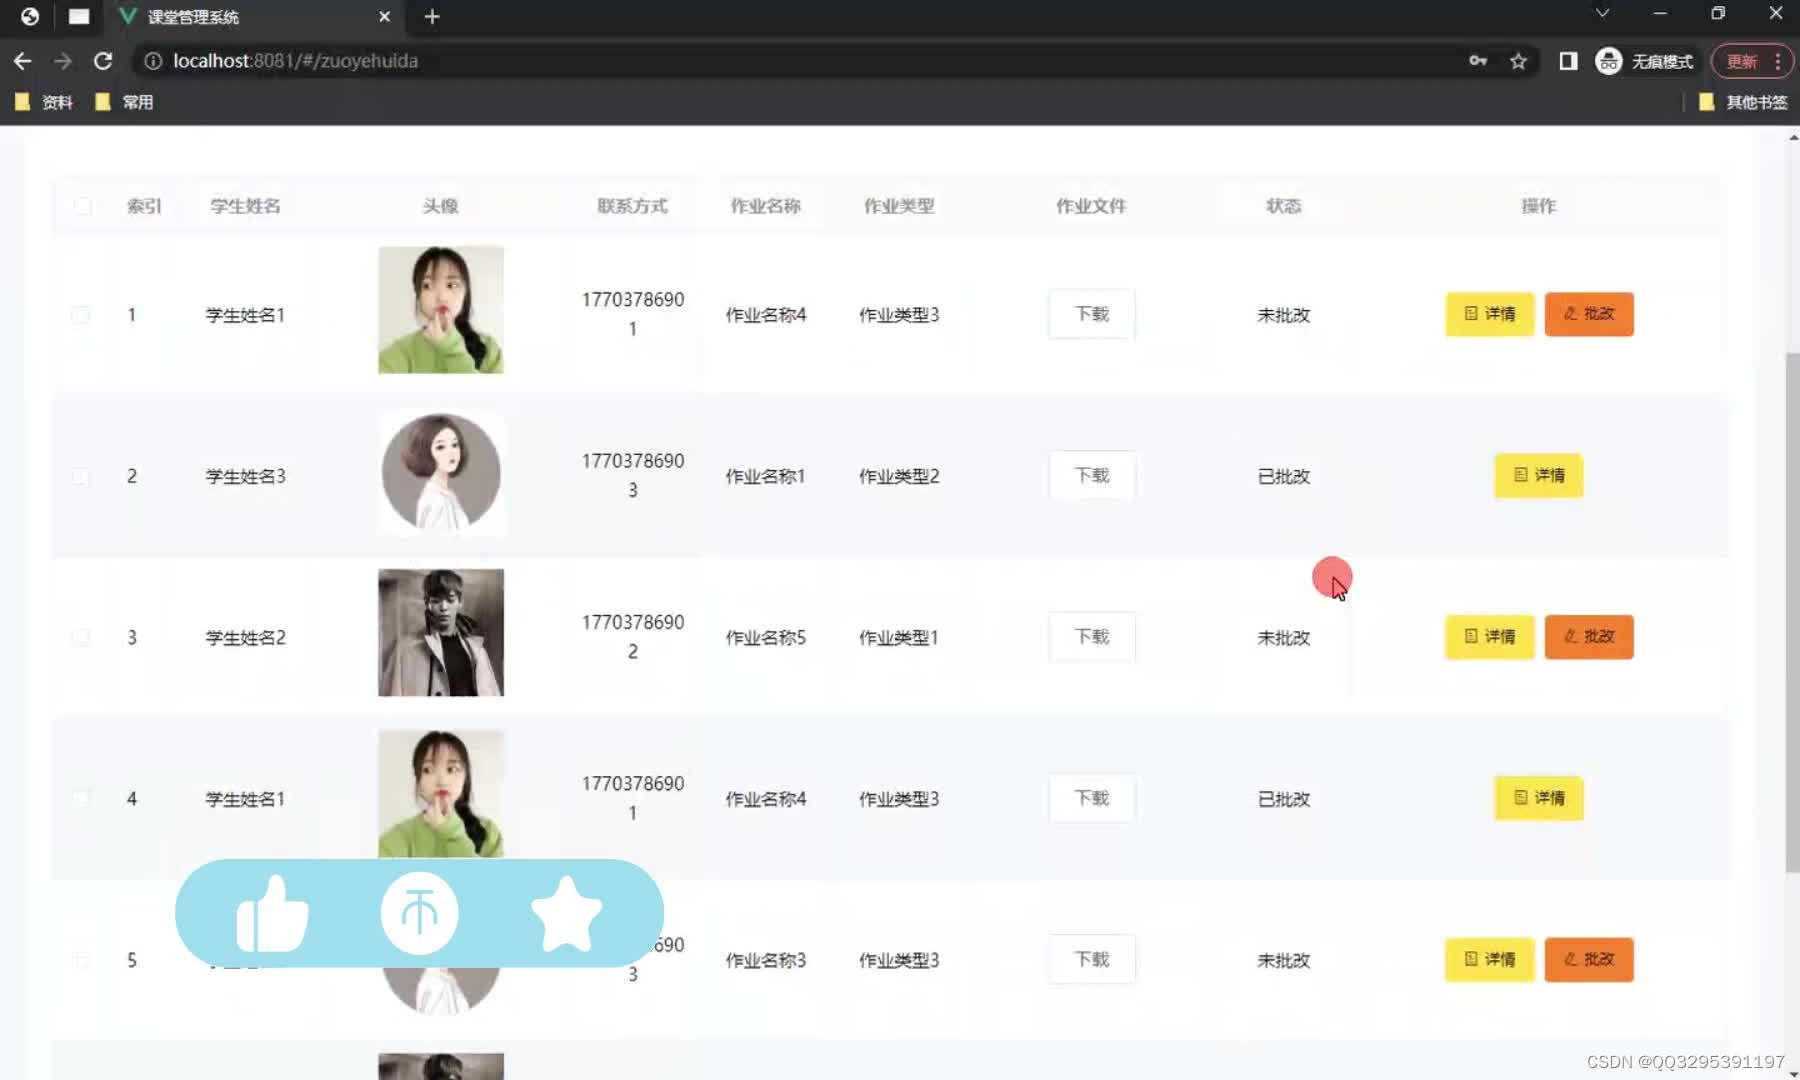Image resolution: width=1800 pixels, height=1080 pixels.
Task: Click 下载 for row 5 作业名称3
Action: [x=1092, y=959]
